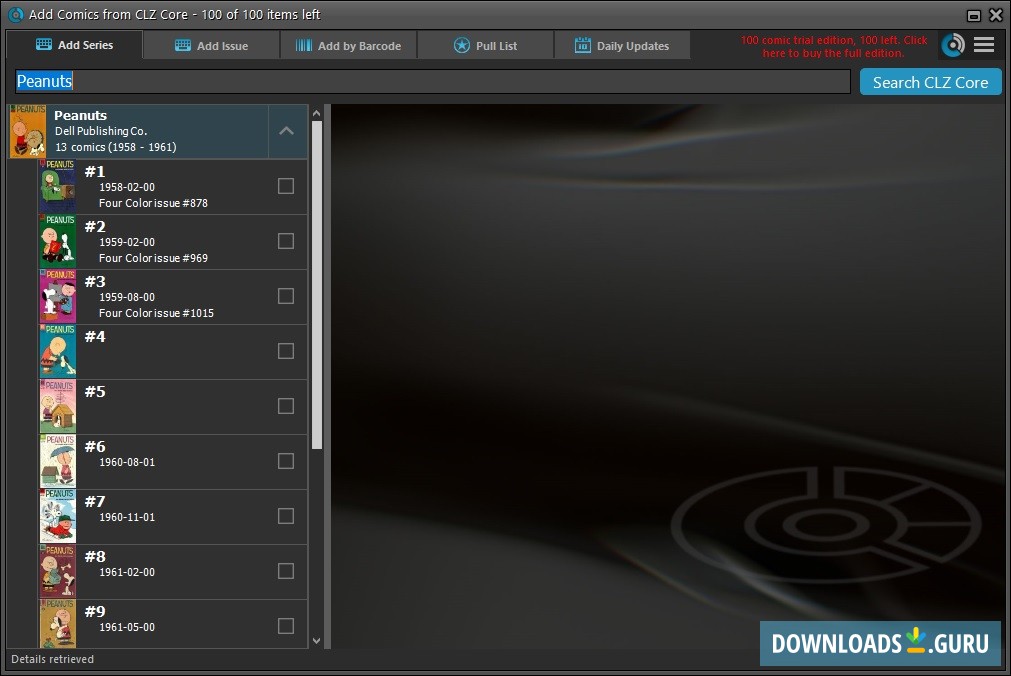Click the list scrollbar down arrow
Viewport: 1011px width, 676px height.
coord(317,641)
